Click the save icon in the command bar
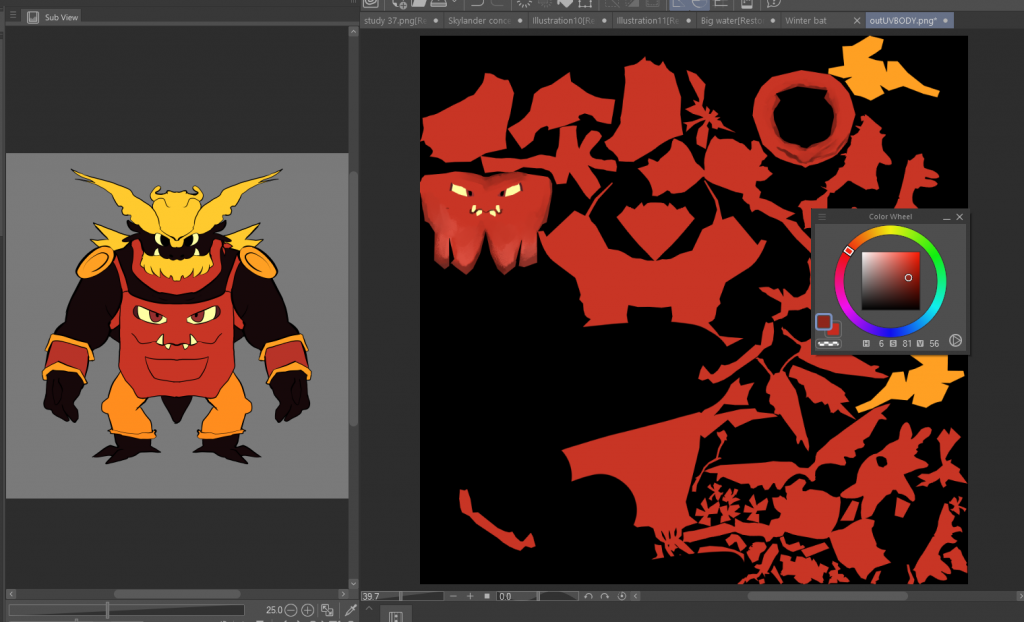Image resolution: width=1024 pixels, height=622 pixels. click(x=439, y=4)
